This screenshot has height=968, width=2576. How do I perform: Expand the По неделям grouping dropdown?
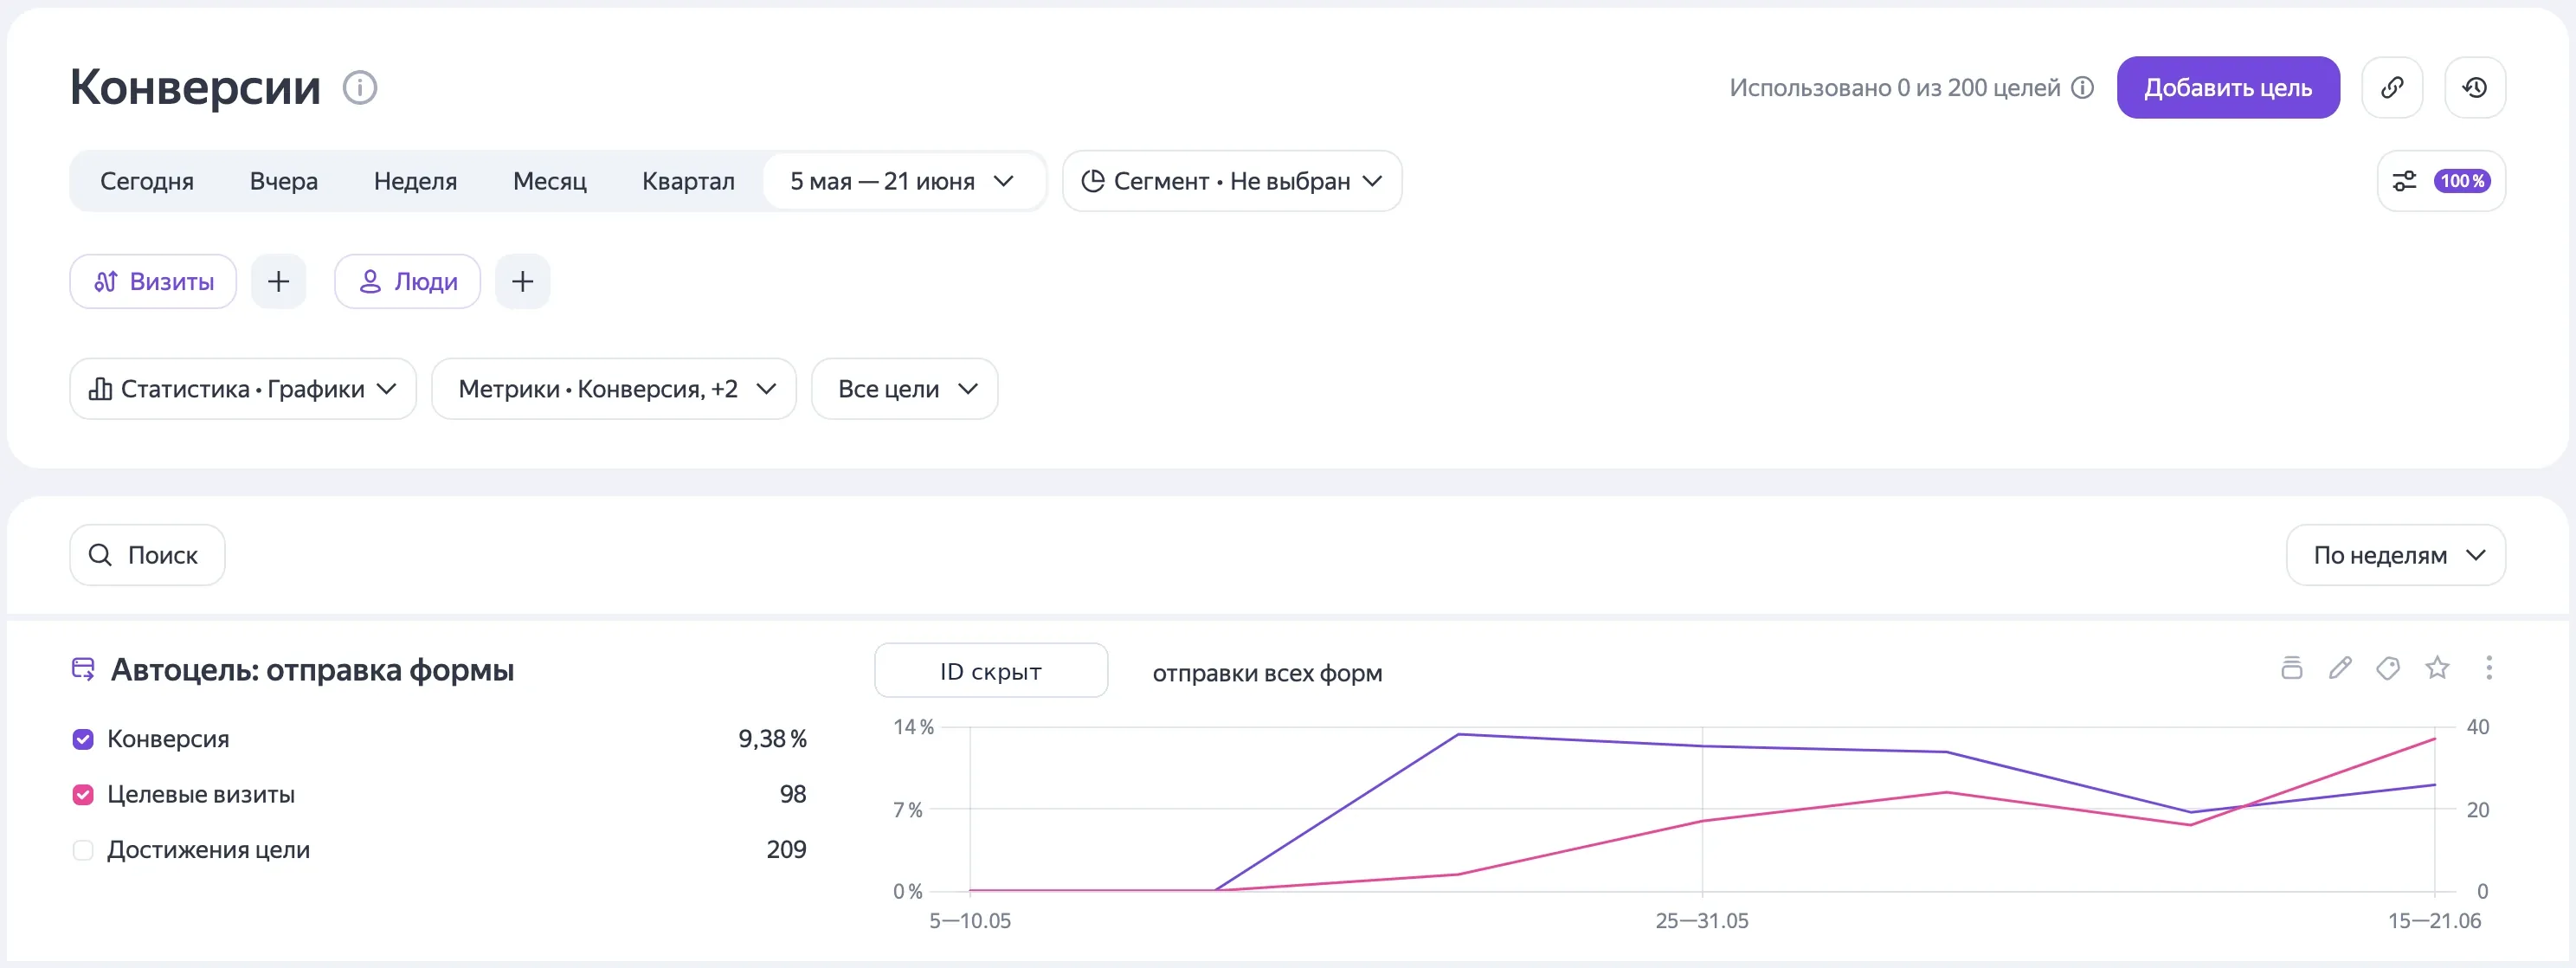2396,555
